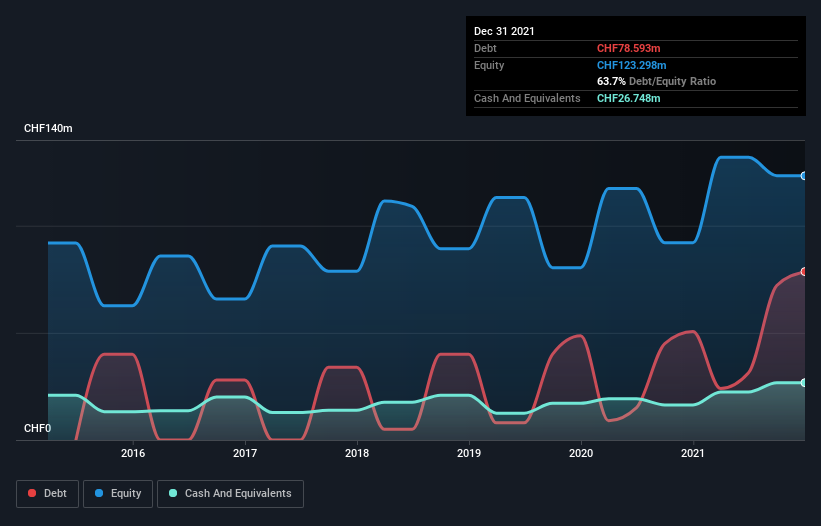Click the 2020 axis label
The height and width of the screenshot is (526, 821).
point(581,453)
